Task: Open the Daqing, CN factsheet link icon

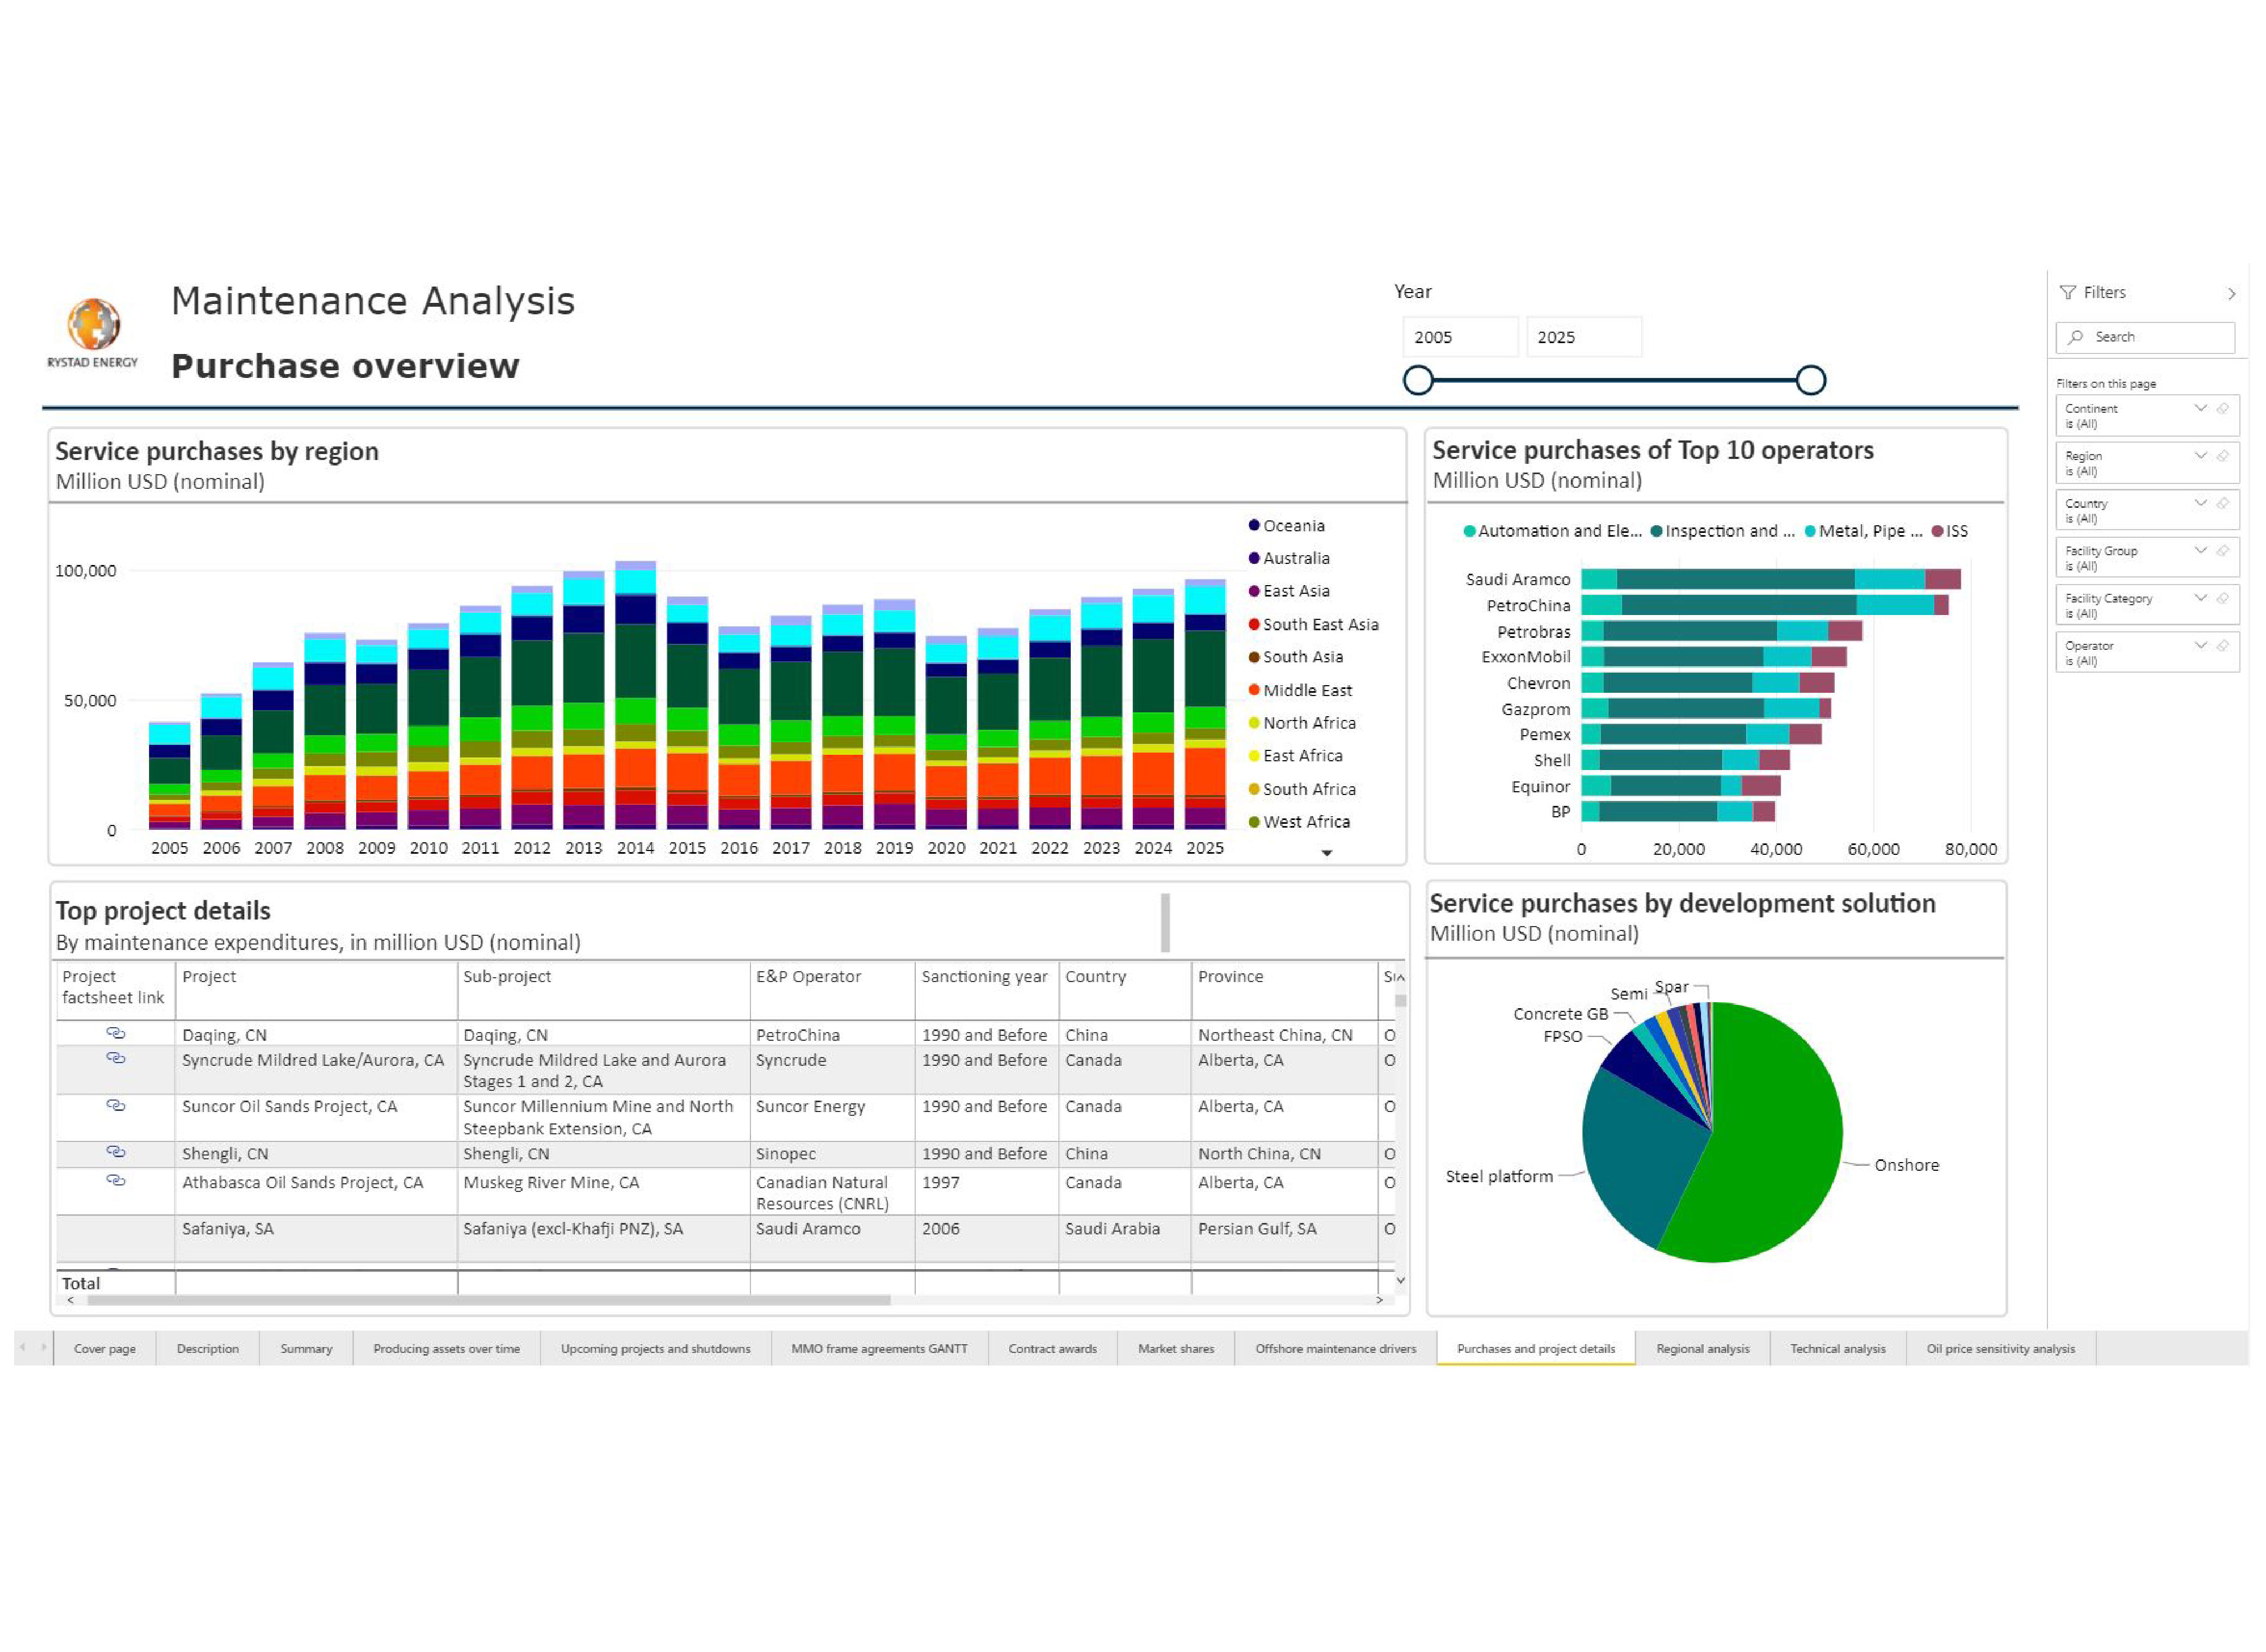Action: click(x=116, y=1033)
